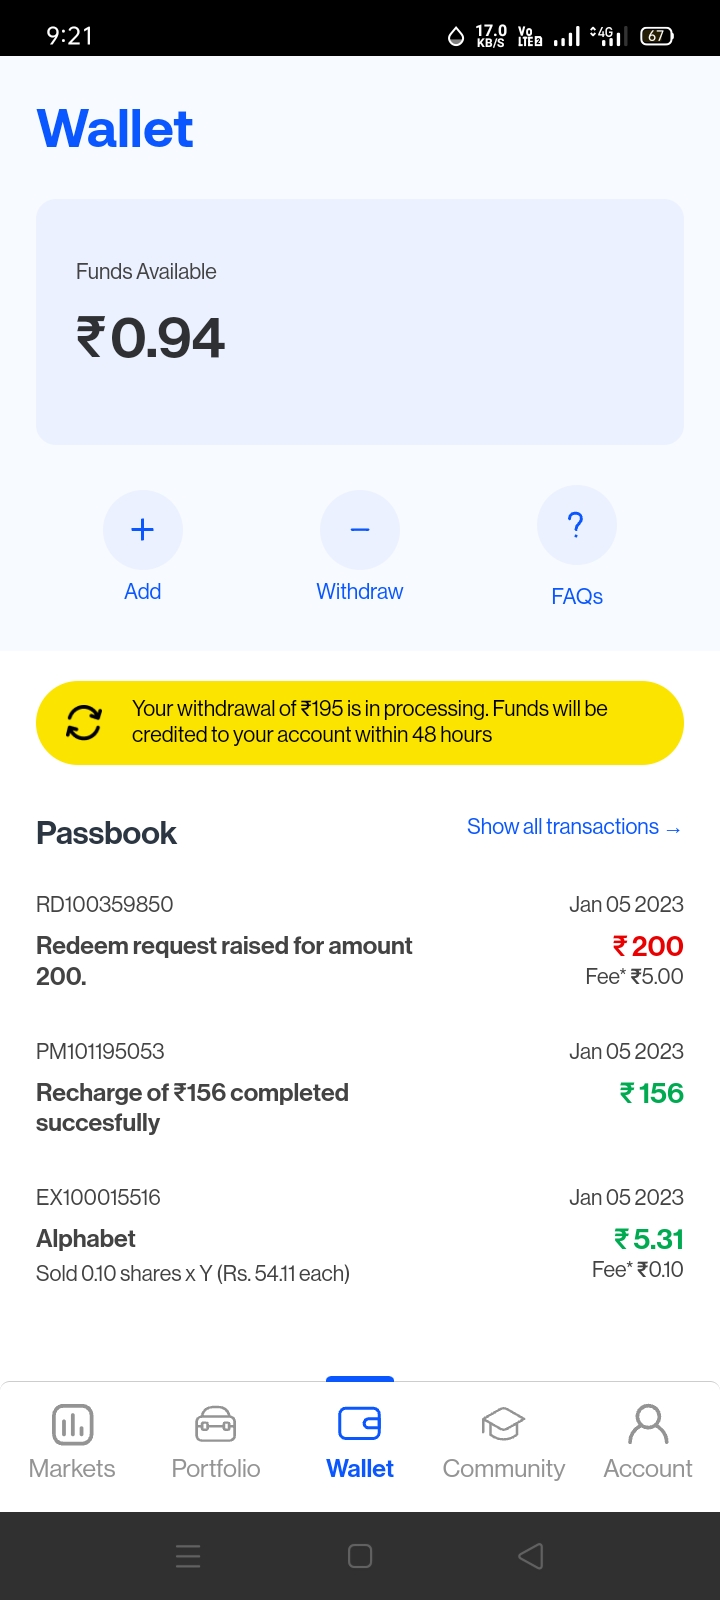Tap the Add funds plus icon

(143, 529)
